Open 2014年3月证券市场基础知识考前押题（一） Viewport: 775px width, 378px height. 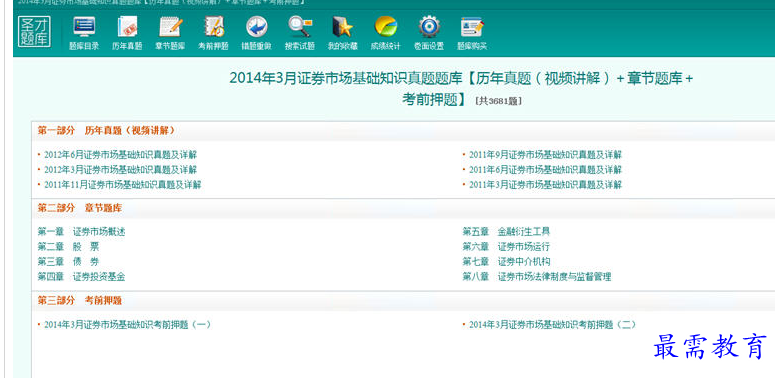pyautogui.click(x=128, y=325)
